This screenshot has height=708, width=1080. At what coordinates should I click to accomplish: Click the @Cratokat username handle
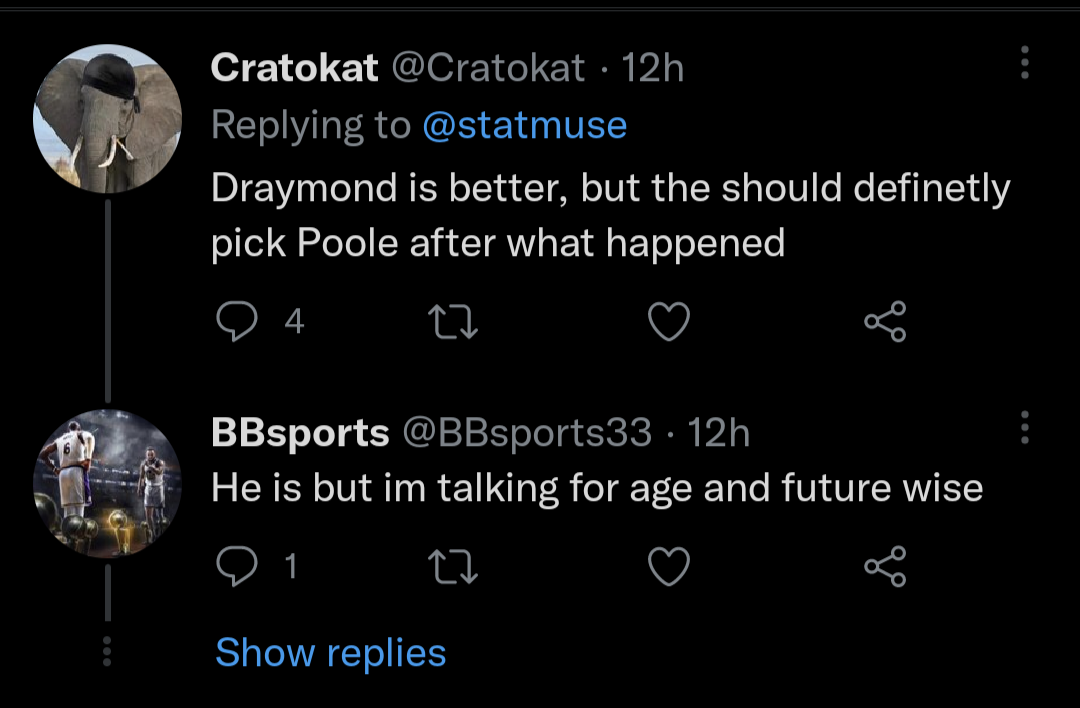(489, 68)
